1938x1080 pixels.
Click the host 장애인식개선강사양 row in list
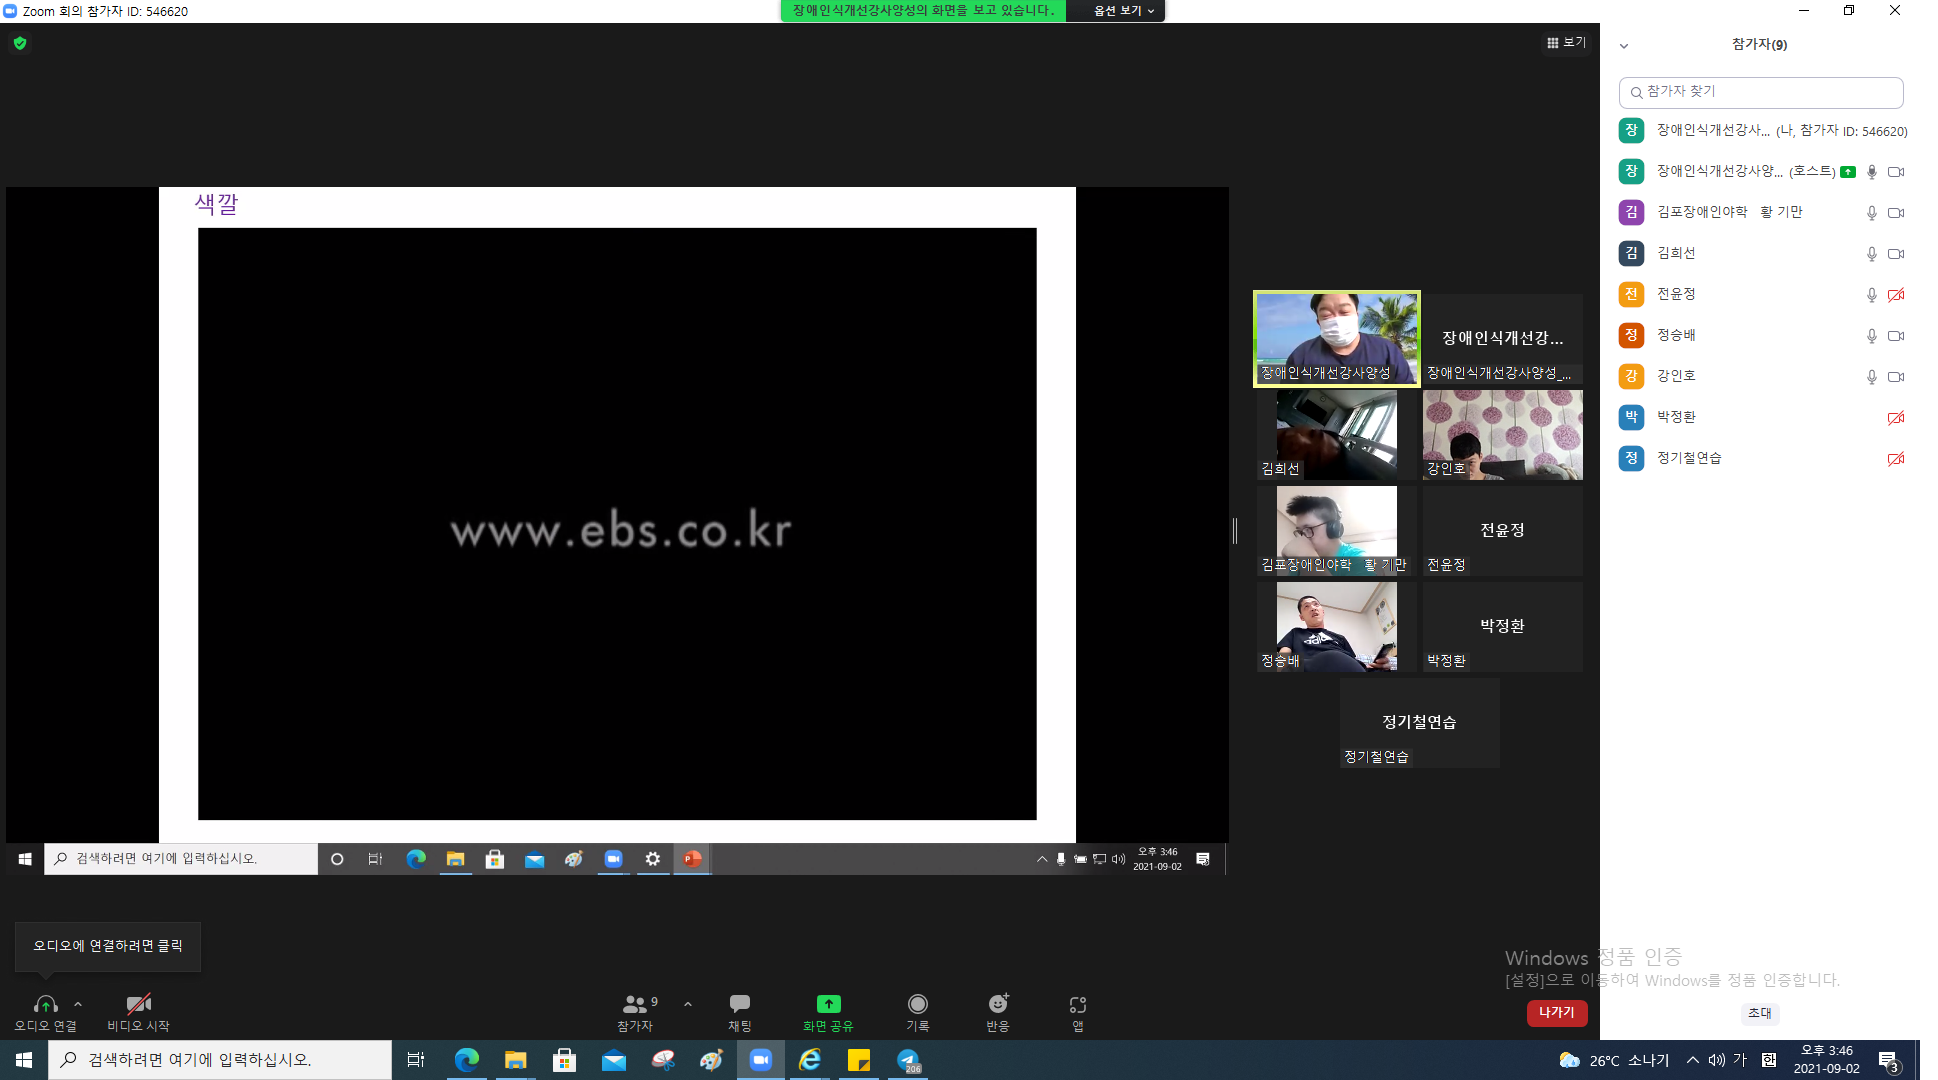coord(1761,172)
